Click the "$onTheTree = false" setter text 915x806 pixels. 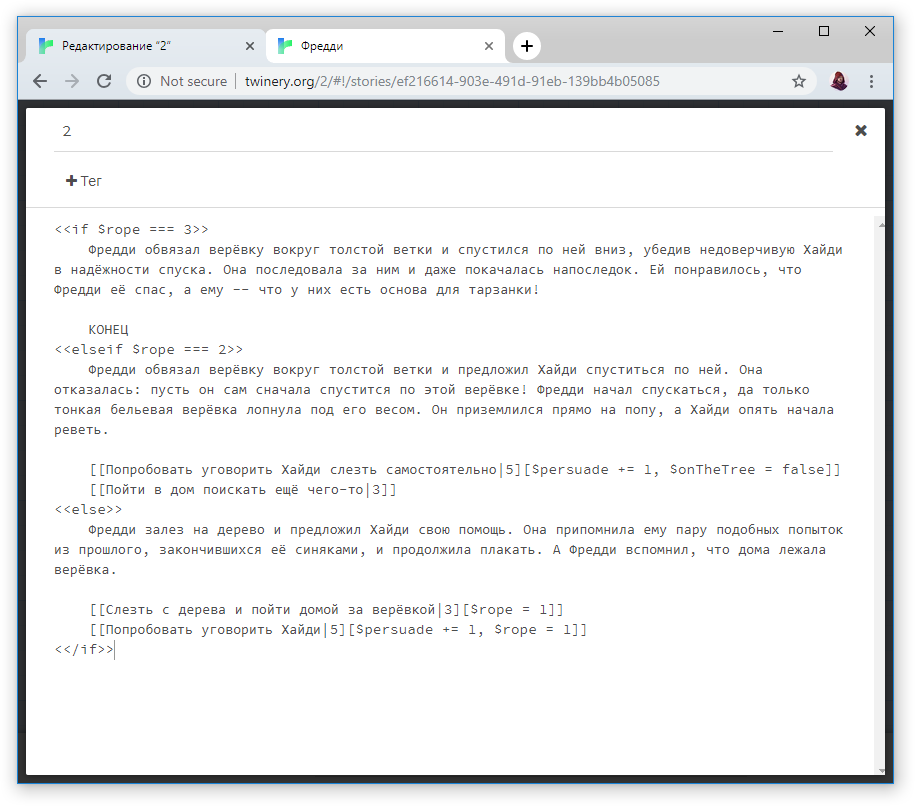746,470
